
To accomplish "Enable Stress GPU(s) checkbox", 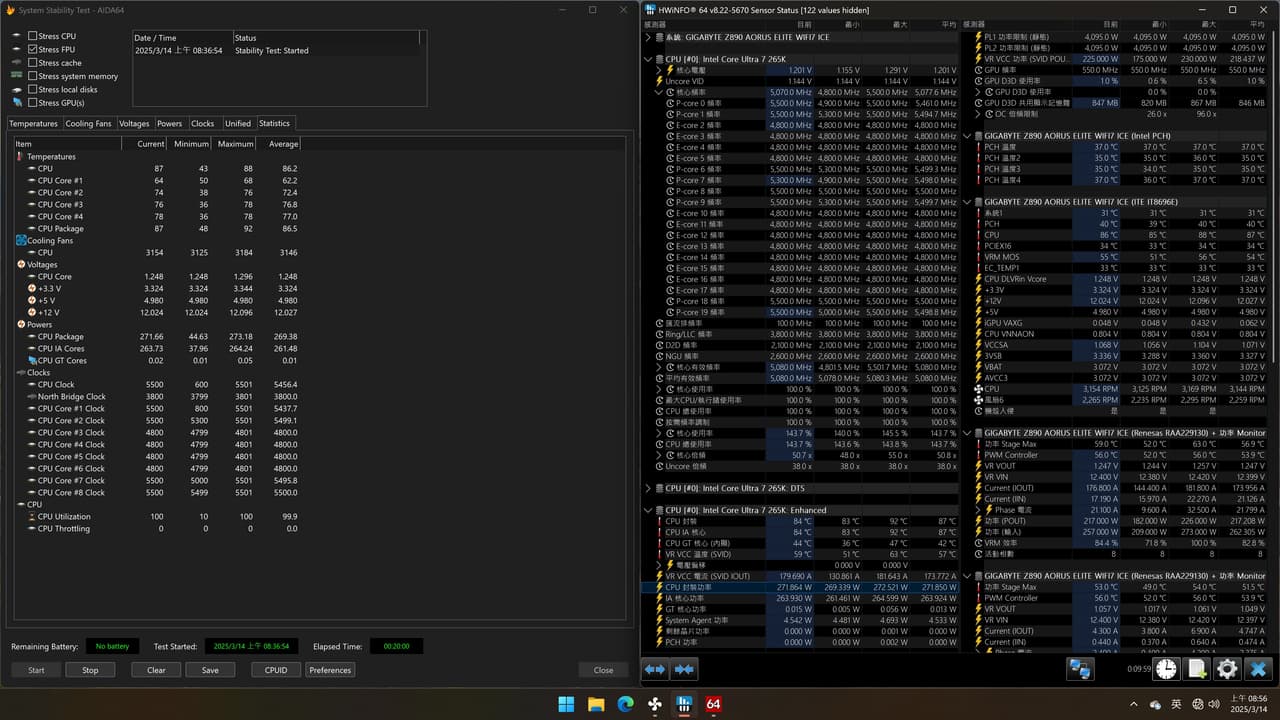I will pos(33,103).
